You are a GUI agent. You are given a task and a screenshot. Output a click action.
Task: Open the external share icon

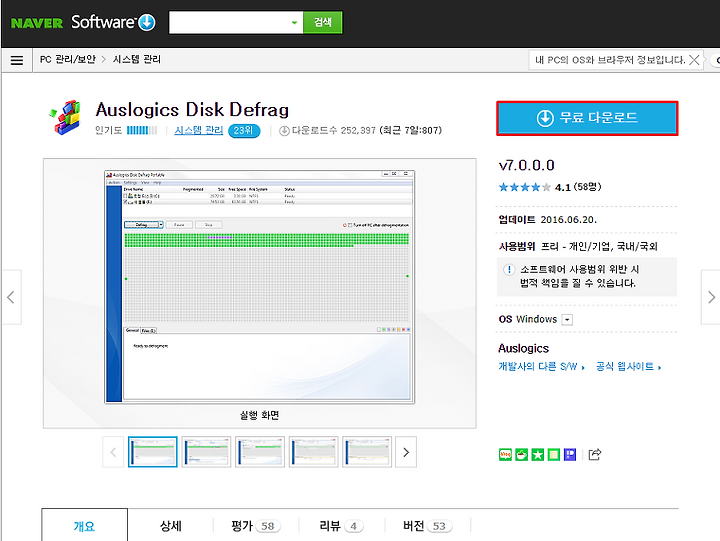(595, 454)
